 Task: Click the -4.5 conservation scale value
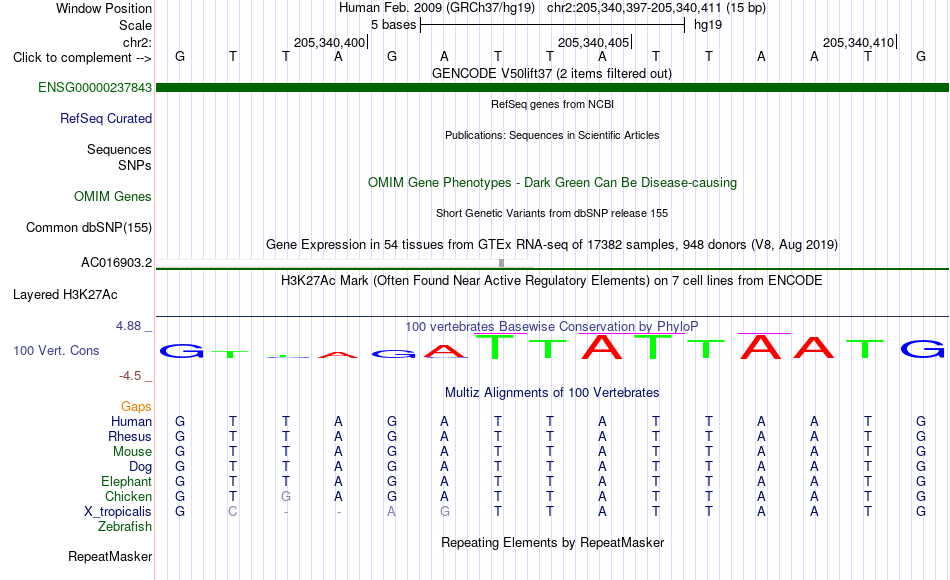click(x=130, y=376)
